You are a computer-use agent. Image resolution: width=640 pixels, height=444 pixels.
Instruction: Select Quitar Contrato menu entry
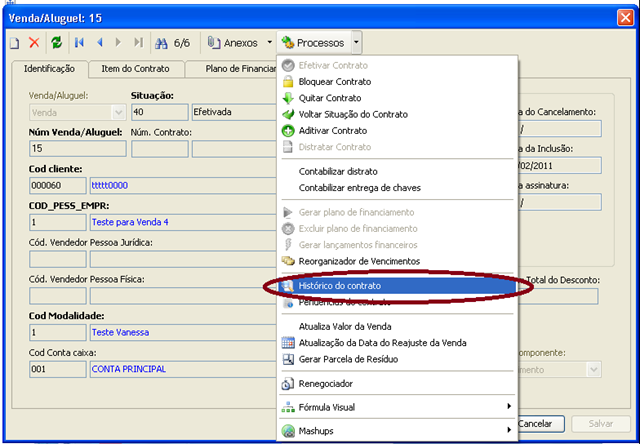(397, 98)
